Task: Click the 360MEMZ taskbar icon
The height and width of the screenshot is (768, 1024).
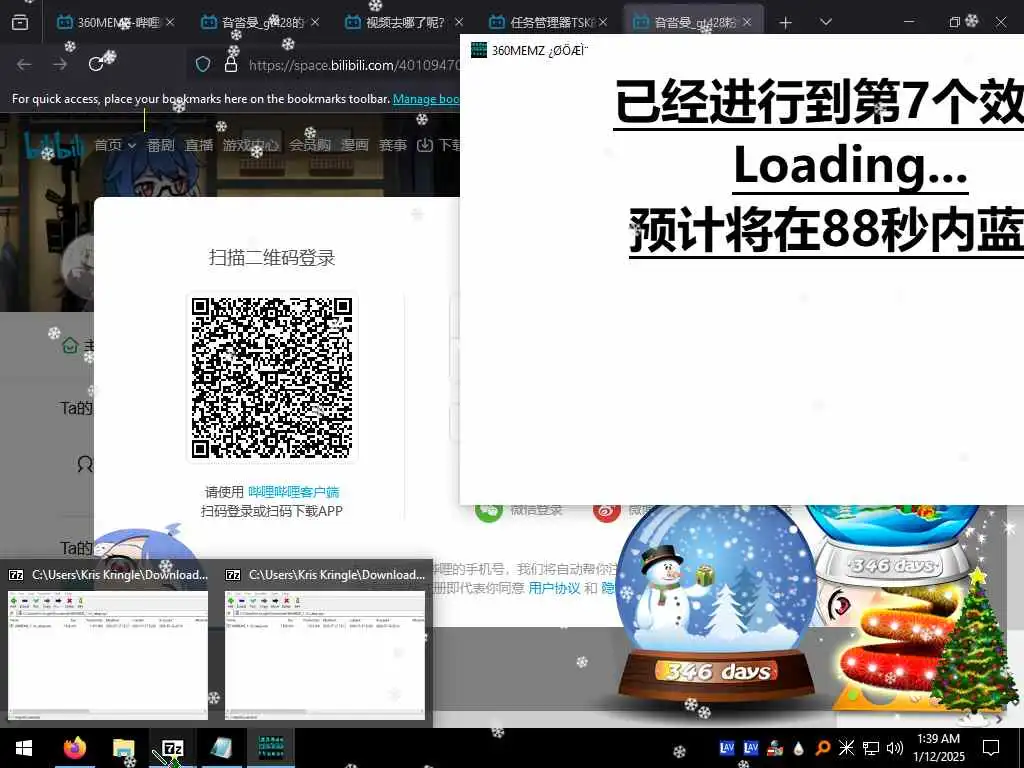Action: (270, 748)
